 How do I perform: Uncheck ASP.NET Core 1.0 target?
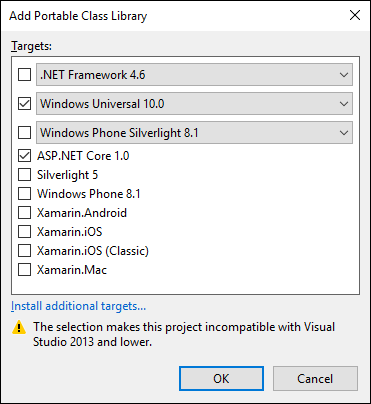pyautogui.click(x=24, y=156)
